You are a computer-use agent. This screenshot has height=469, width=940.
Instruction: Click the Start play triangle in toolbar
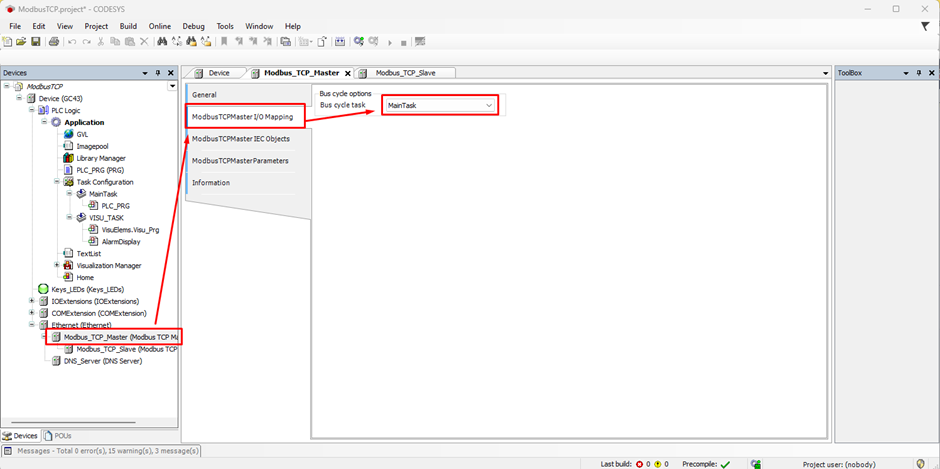390,43
